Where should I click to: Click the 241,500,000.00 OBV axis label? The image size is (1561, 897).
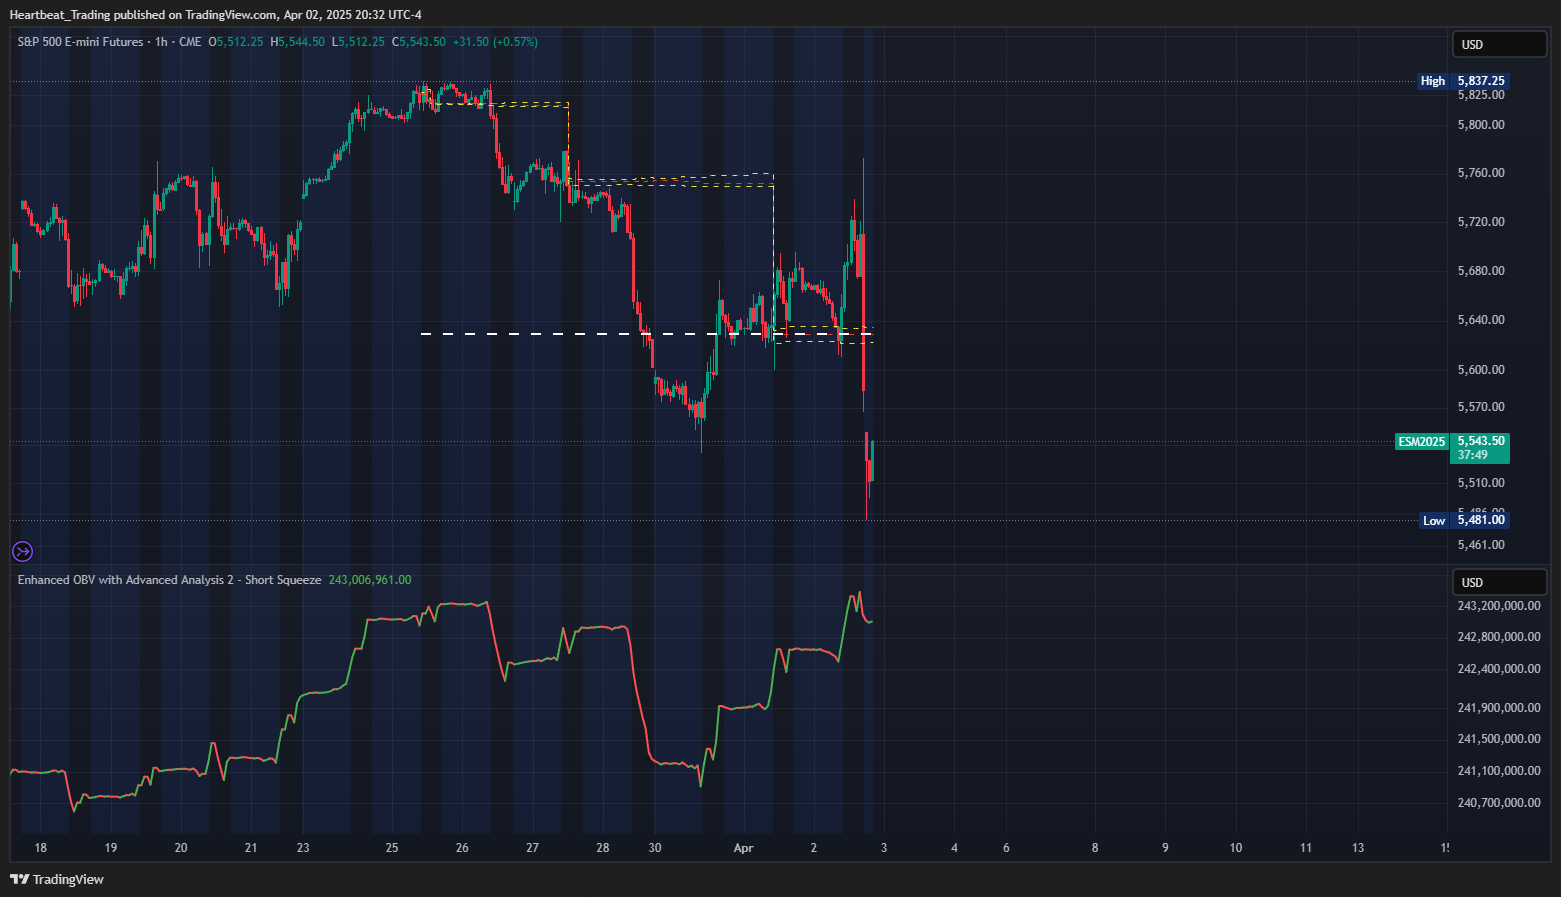pyautogui.click(x=1499, y=739)
